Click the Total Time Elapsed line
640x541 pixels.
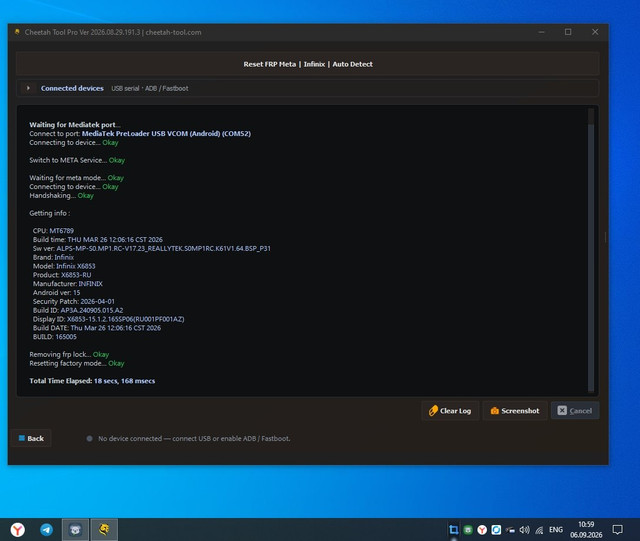point(92,381)
